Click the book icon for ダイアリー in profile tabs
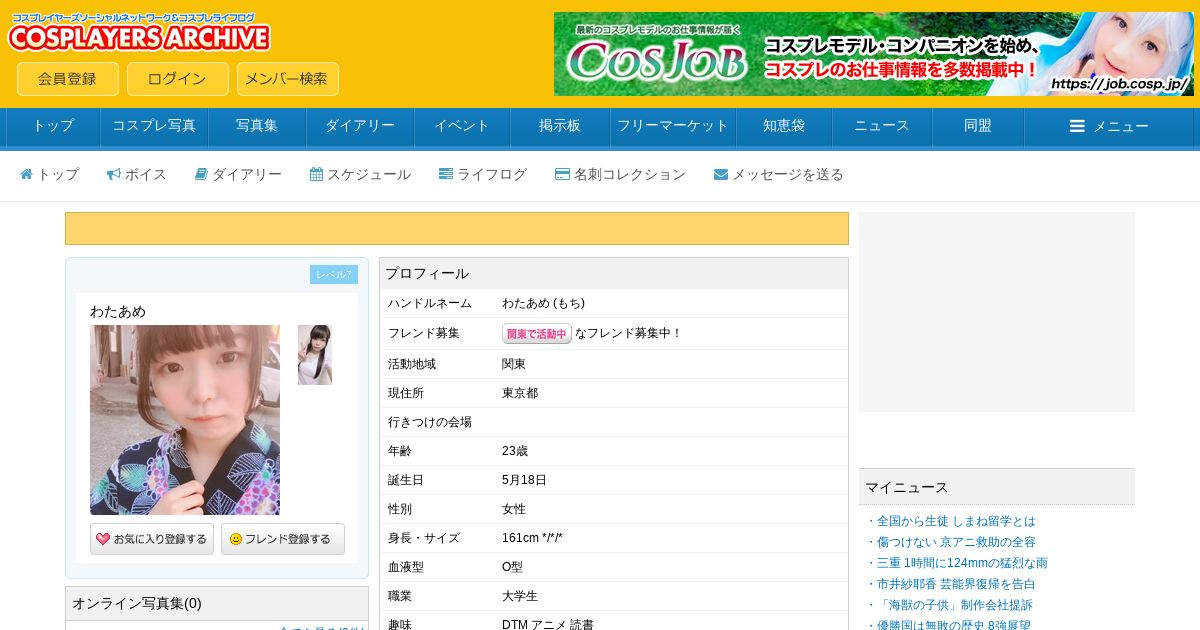The width and height of the screenshot is (1200, 630). (201, 174)
